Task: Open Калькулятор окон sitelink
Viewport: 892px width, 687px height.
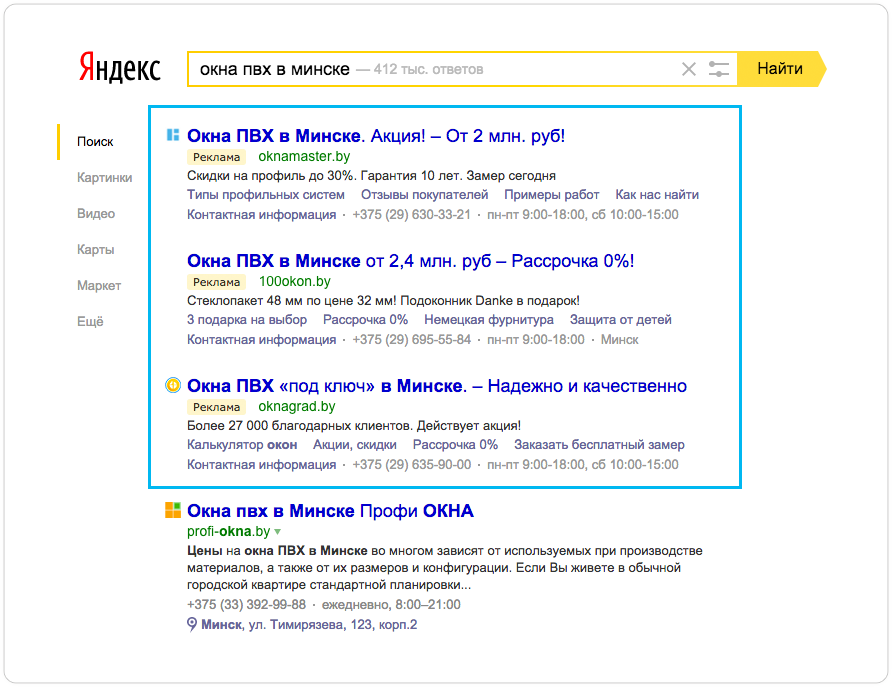Action: (242, 445)
